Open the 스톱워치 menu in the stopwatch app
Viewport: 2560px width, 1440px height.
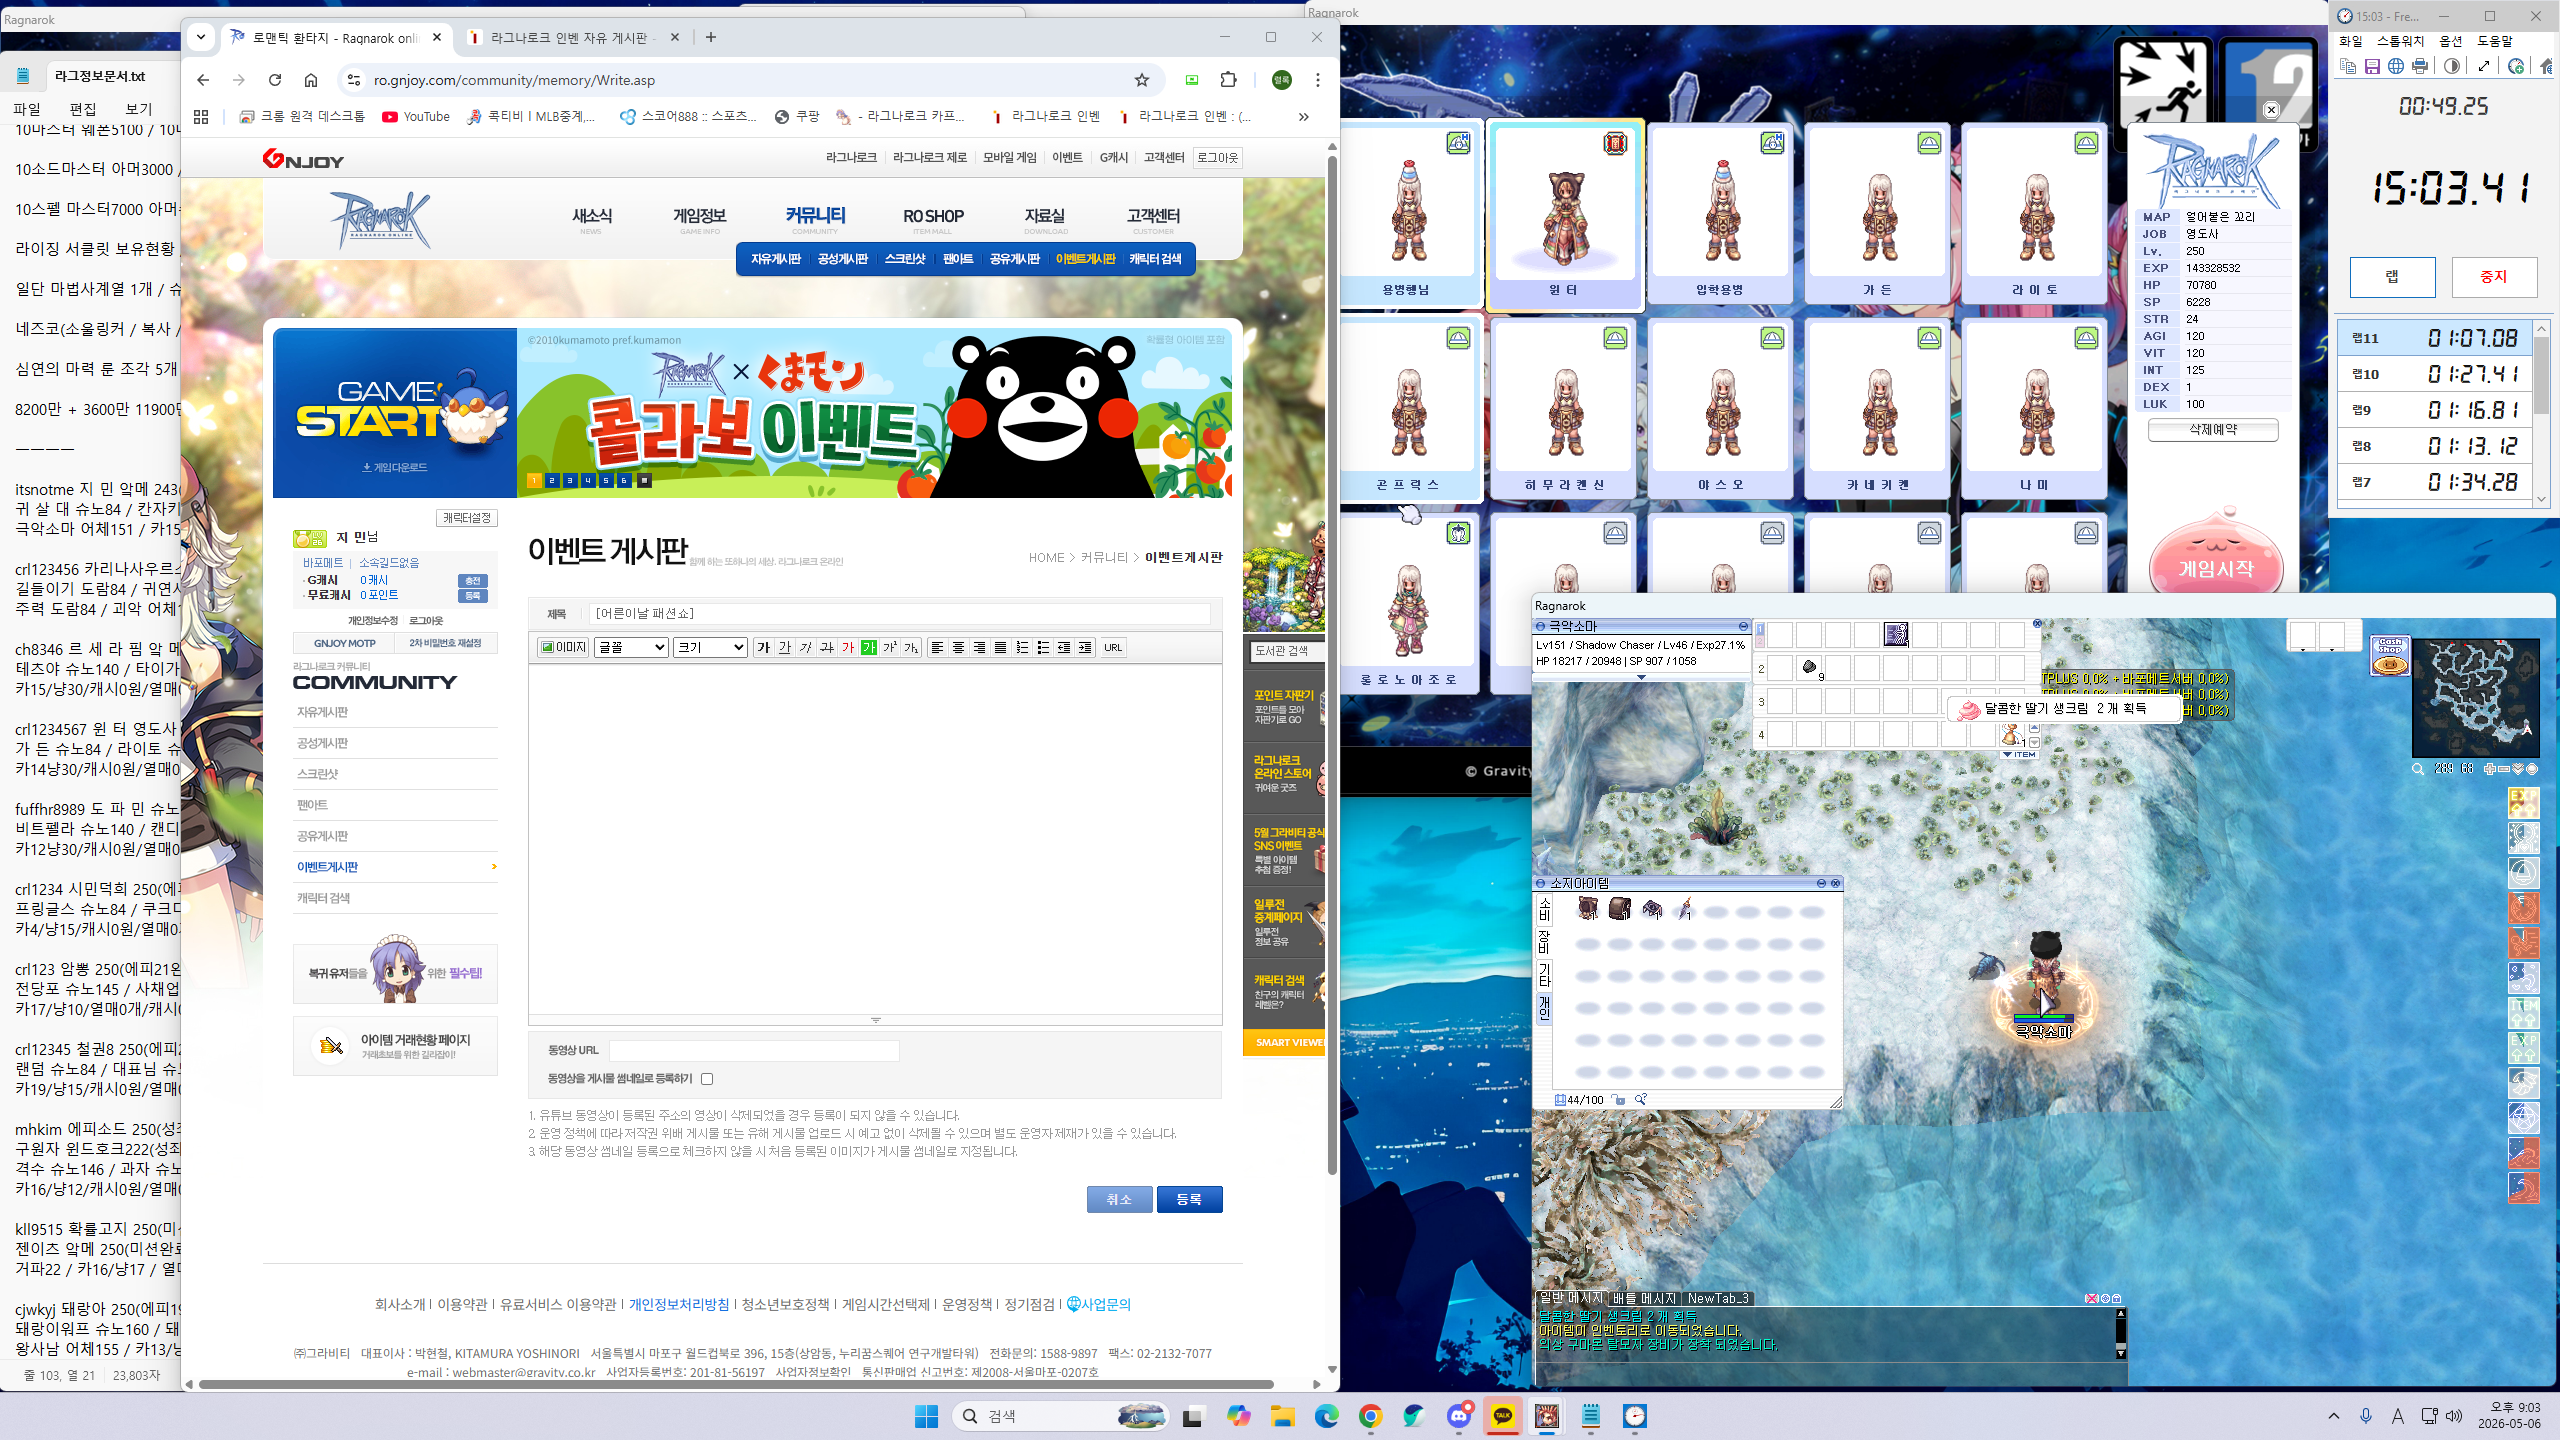2400,41
